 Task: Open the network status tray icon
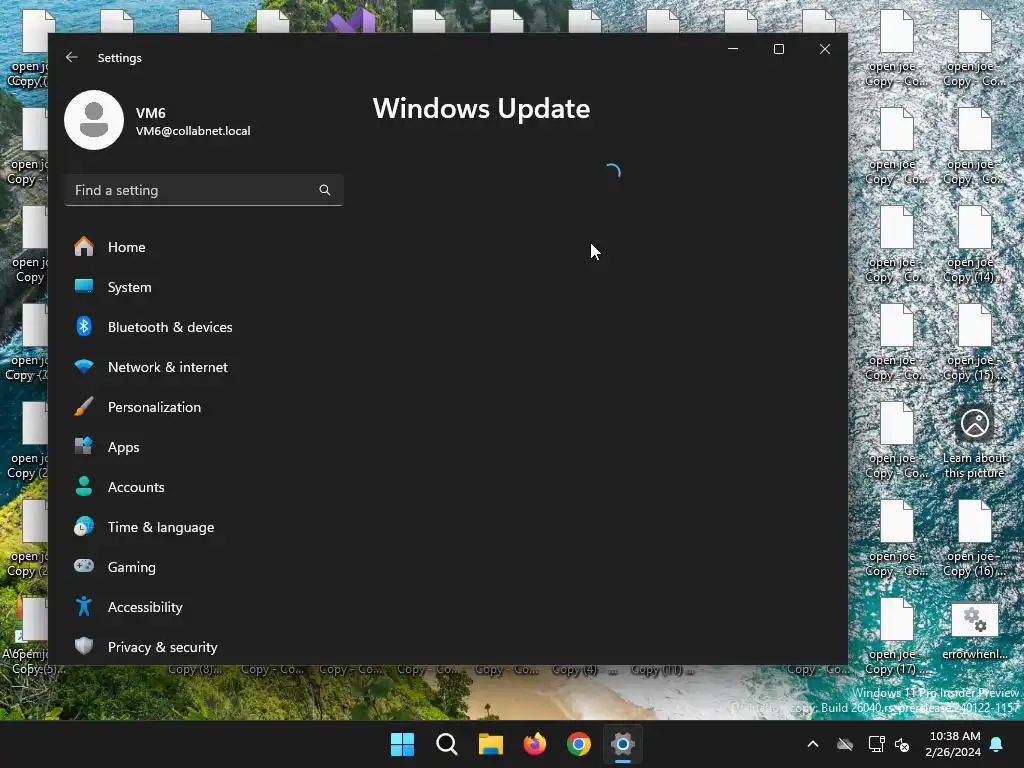pos(876,744)
